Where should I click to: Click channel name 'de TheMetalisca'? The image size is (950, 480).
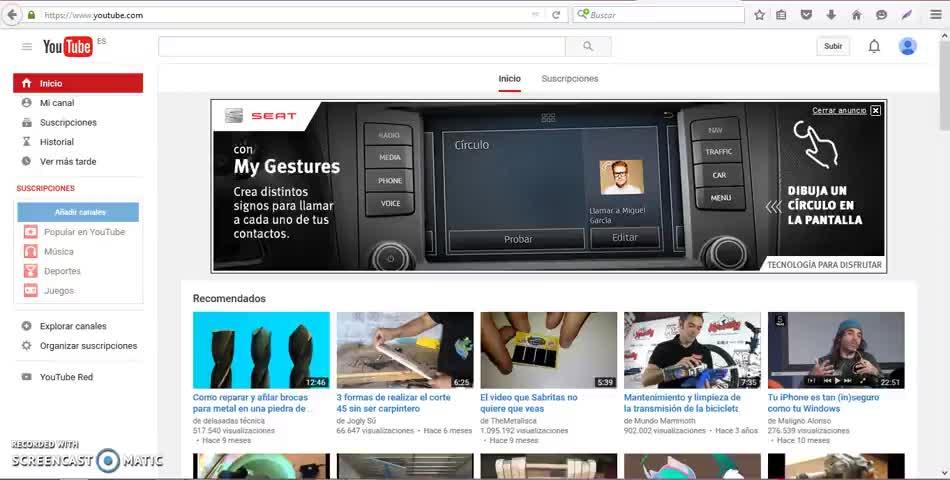[508, 421]
